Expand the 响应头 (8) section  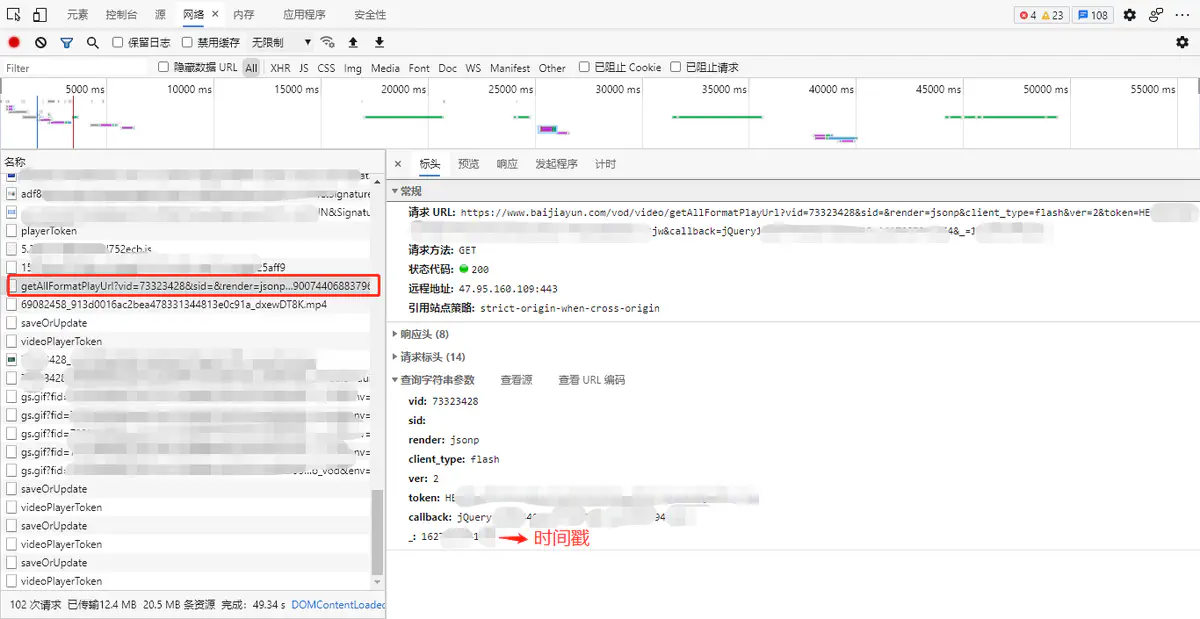point(423,334)
